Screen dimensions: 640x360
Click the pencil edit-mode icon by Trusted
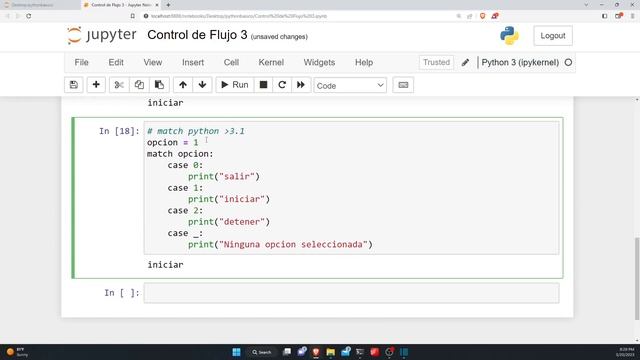pyautogui.click(x=465, y=62)
